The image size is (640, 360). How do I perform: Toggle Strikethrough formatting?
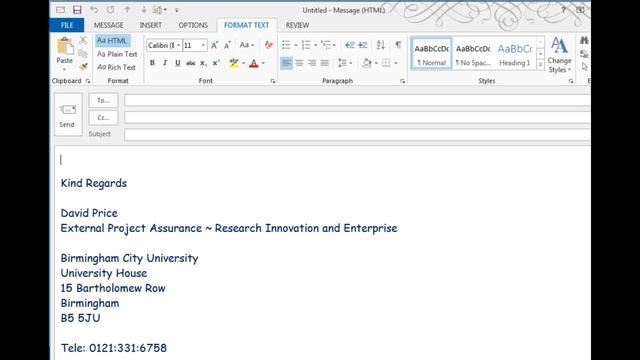click(x=191, y=63)
